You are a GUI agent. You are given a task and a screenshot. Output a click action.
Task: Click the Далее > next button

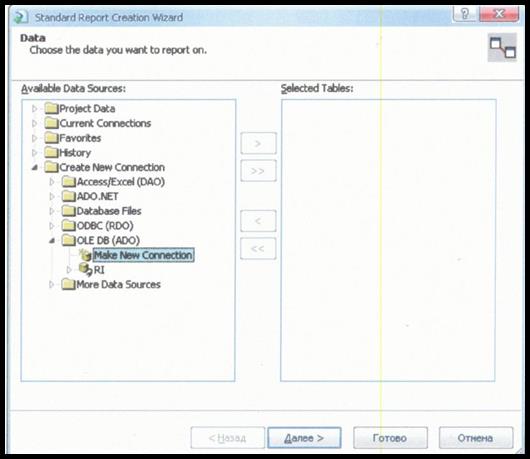tap(304, 438)
